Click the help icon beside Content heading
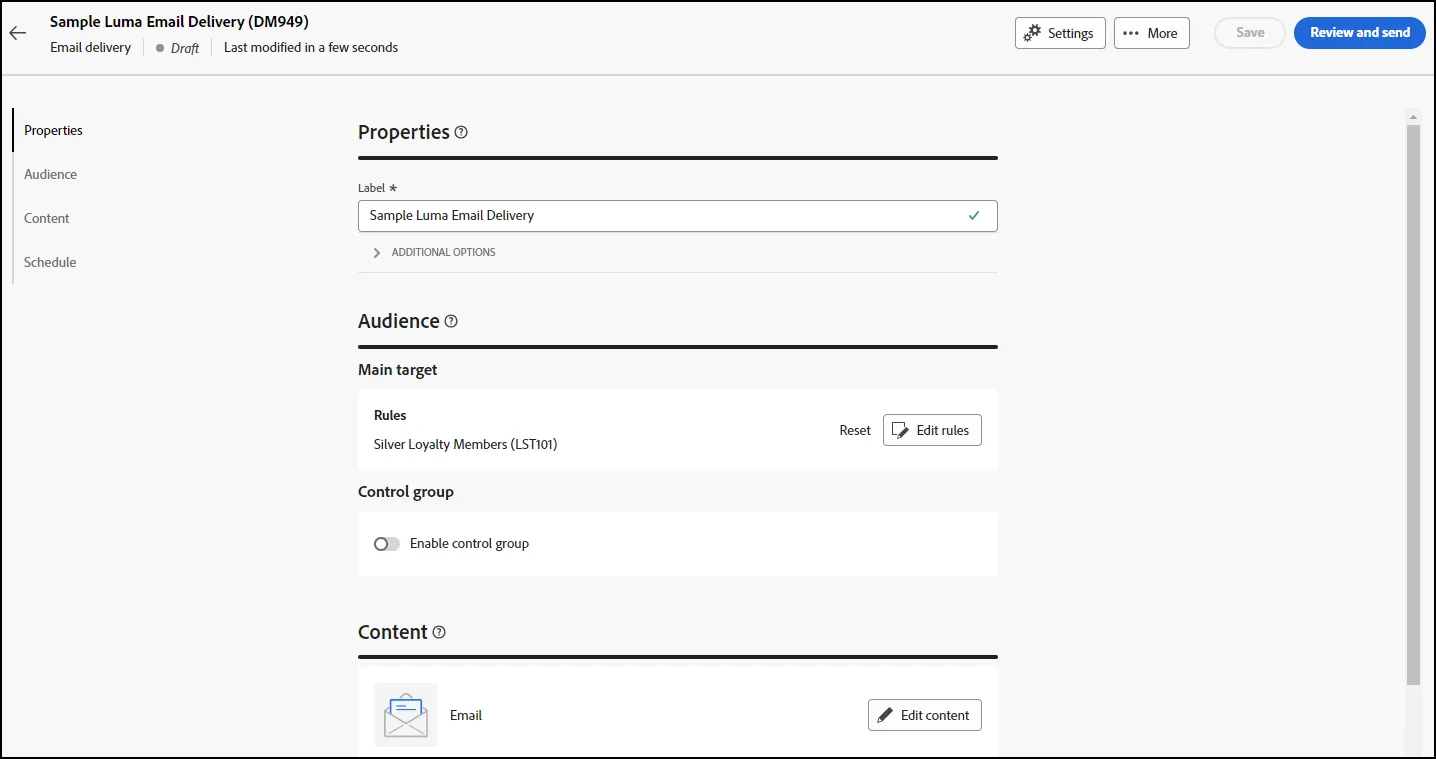The width and height of the screenshot is (1436, 759). 439,632
